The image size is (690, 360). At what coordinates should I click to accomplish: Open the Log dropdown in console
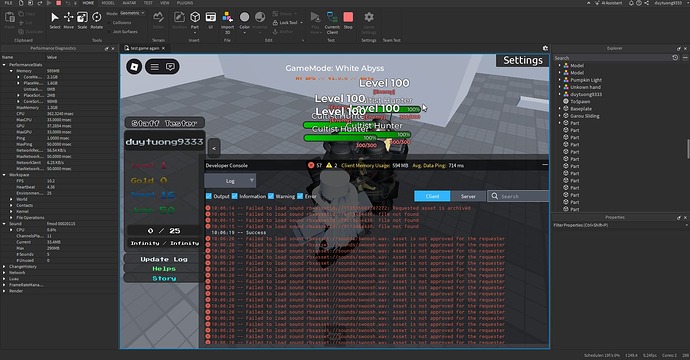(x=230, y=181)
